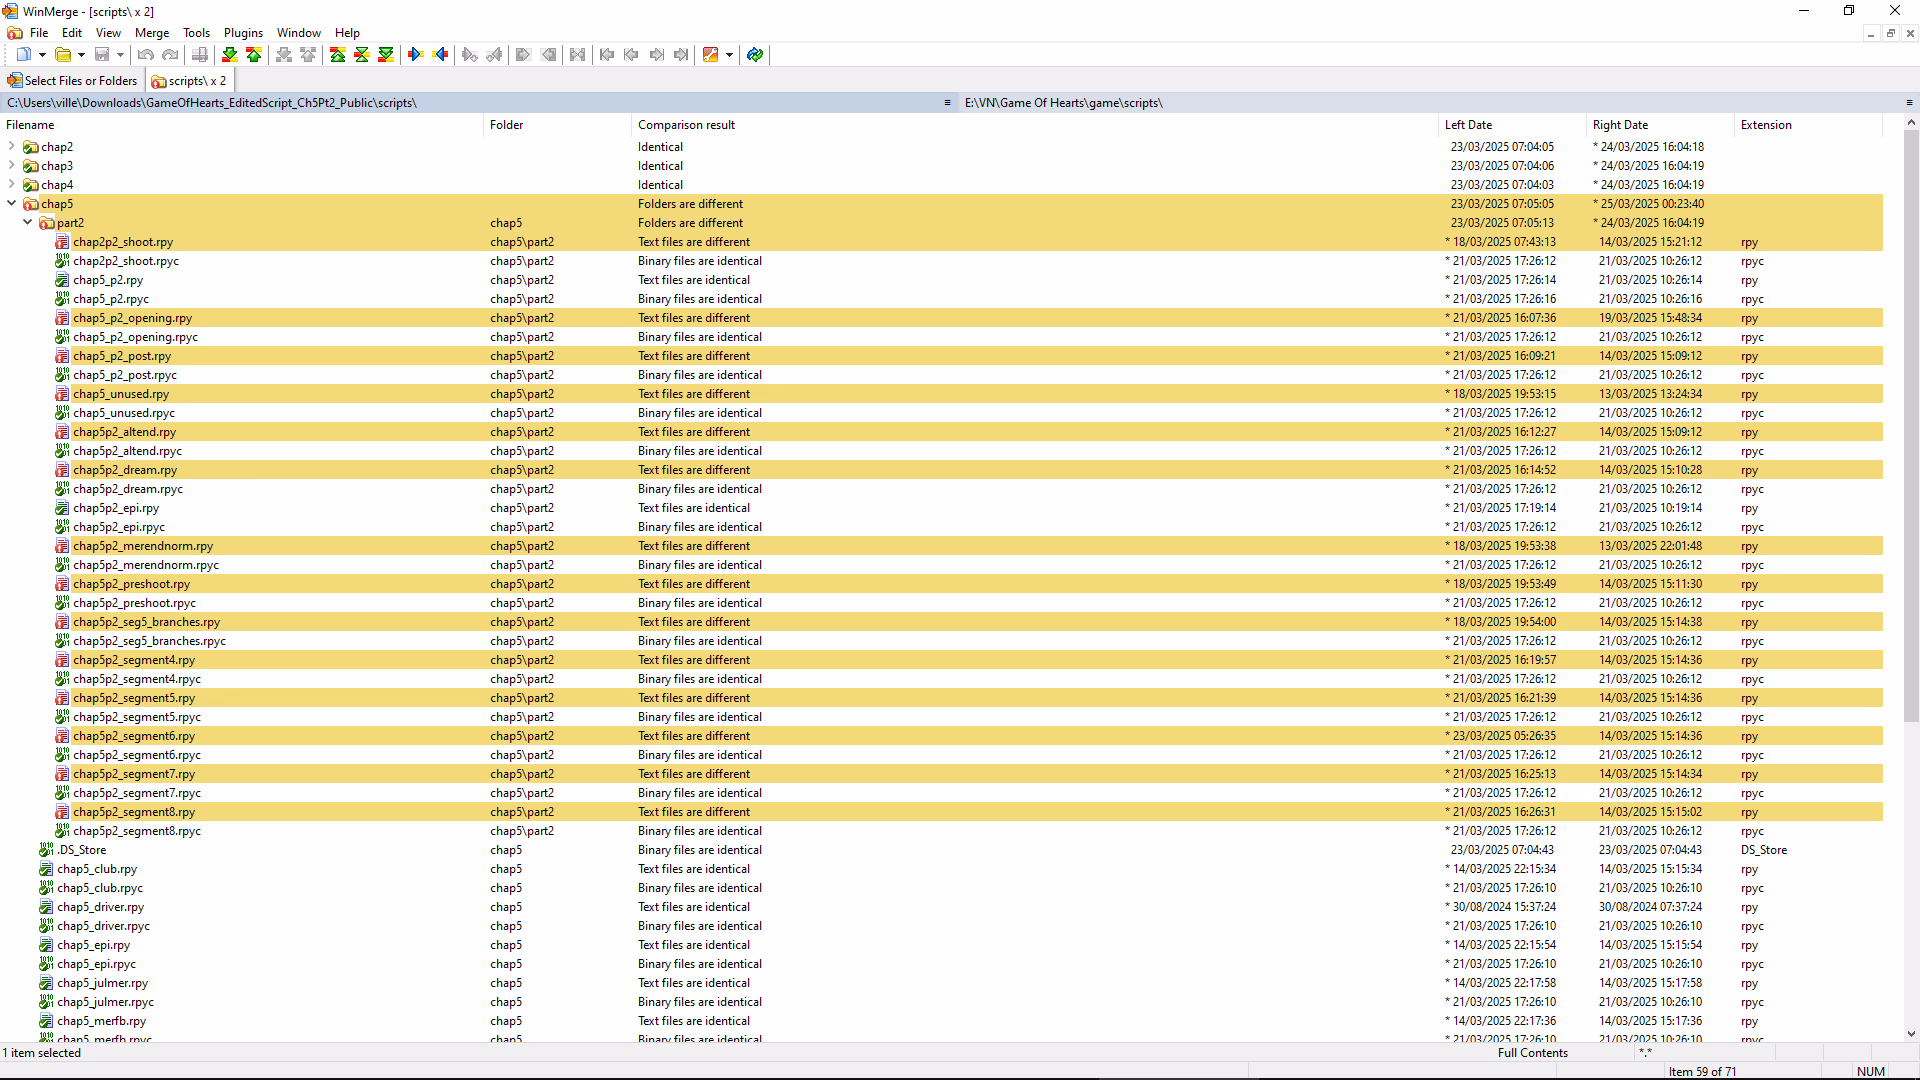Sort by the Extension column header

[x=1808, y=125]
